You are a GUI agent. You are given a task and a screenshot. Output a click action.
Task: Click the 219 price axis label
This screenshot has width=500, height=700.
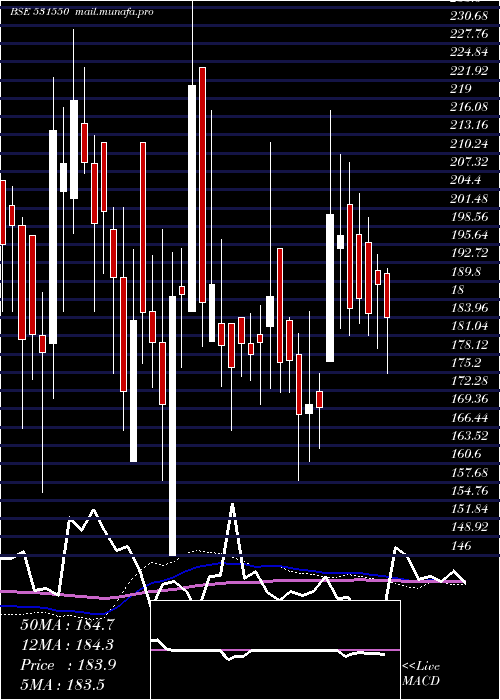coord(461,89)
